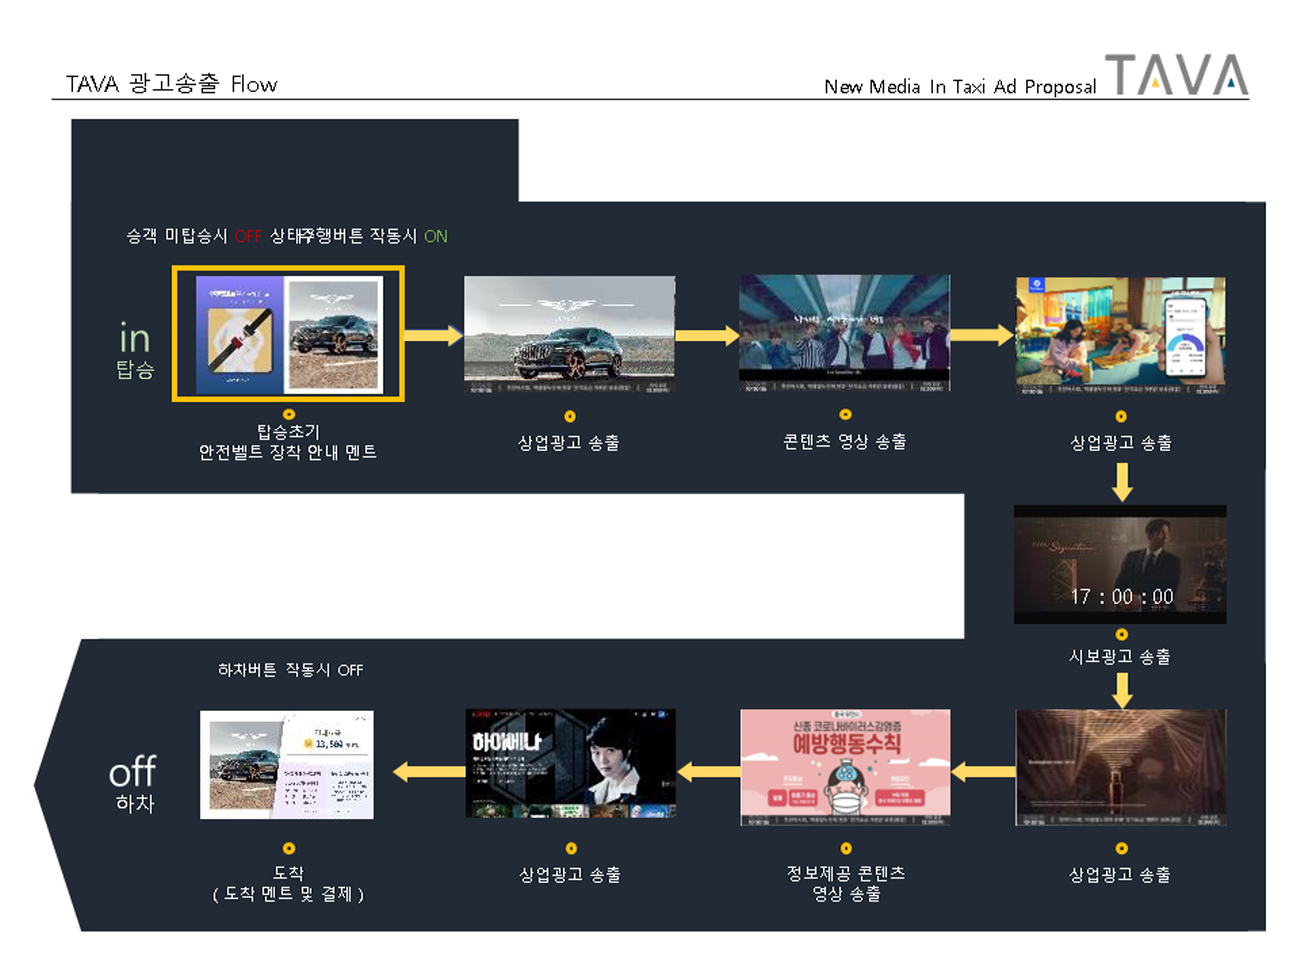
Task: Click the arrow pointing to the arrival payment thumbnail
Action: (429, 771)
